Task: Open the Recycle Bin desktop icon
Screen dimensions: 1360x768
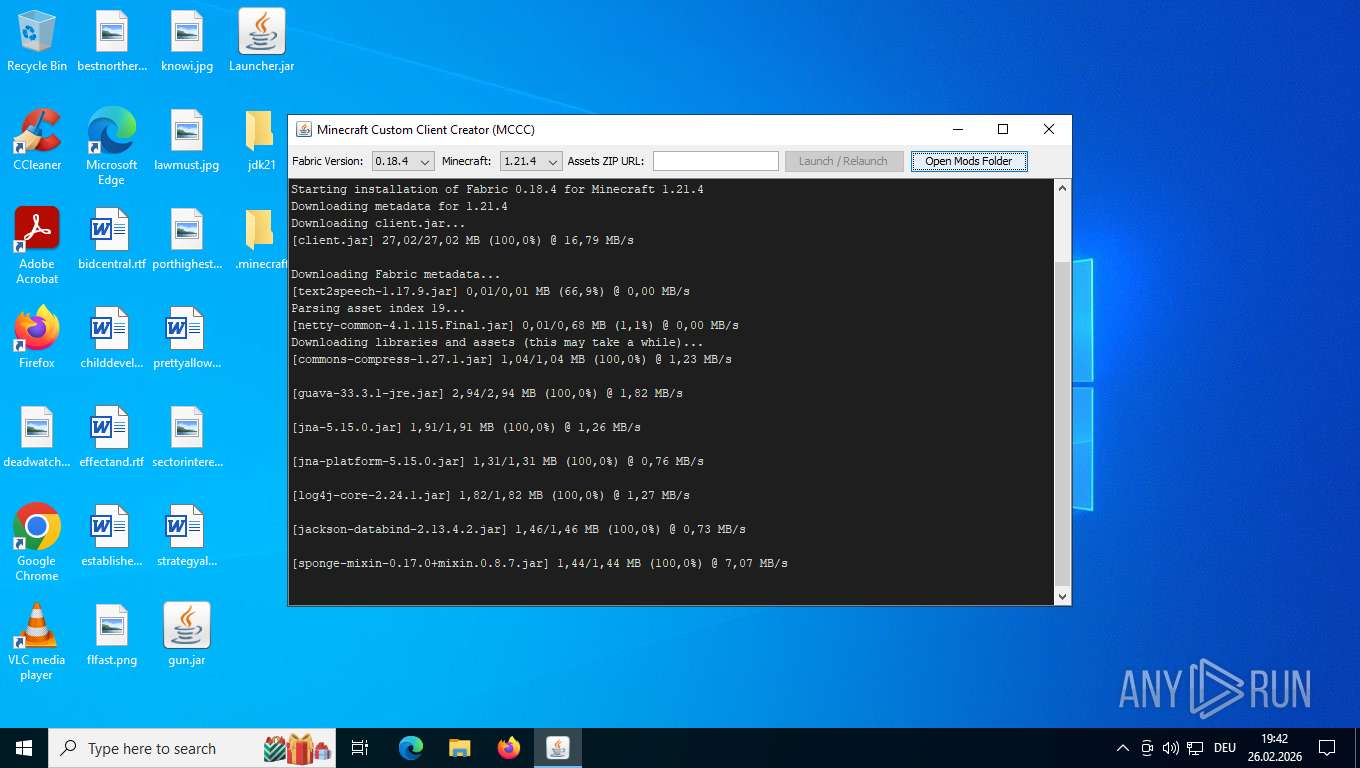Action: 37,40
